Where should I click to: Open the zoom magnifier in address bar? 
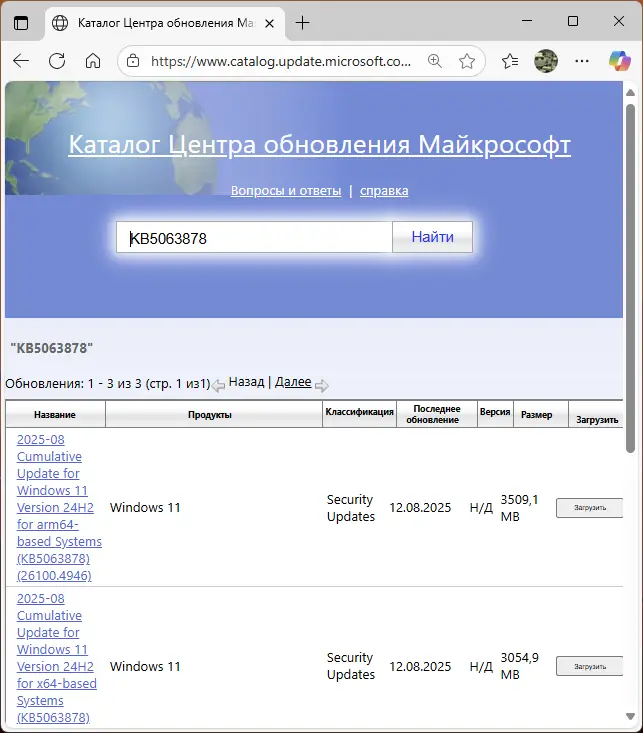pyautogui.click(x=435, y=61)
